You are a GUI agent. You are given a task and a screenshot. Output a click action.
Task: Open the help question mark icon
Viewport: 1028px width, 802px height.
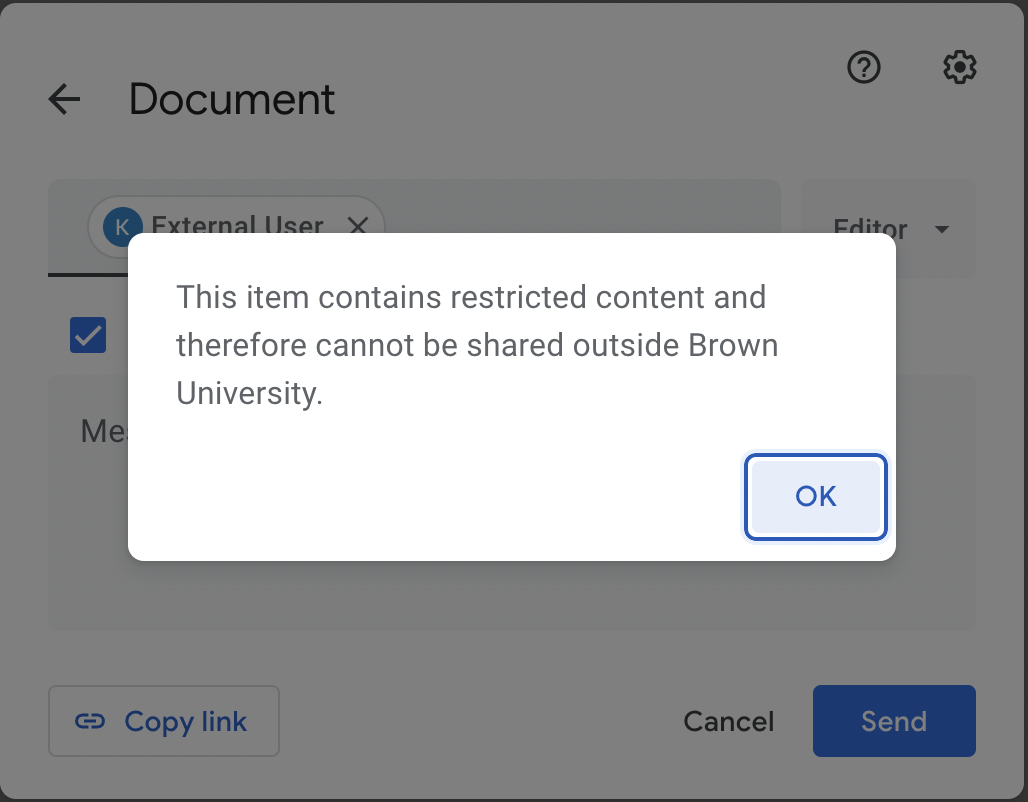tap(863, 67)
